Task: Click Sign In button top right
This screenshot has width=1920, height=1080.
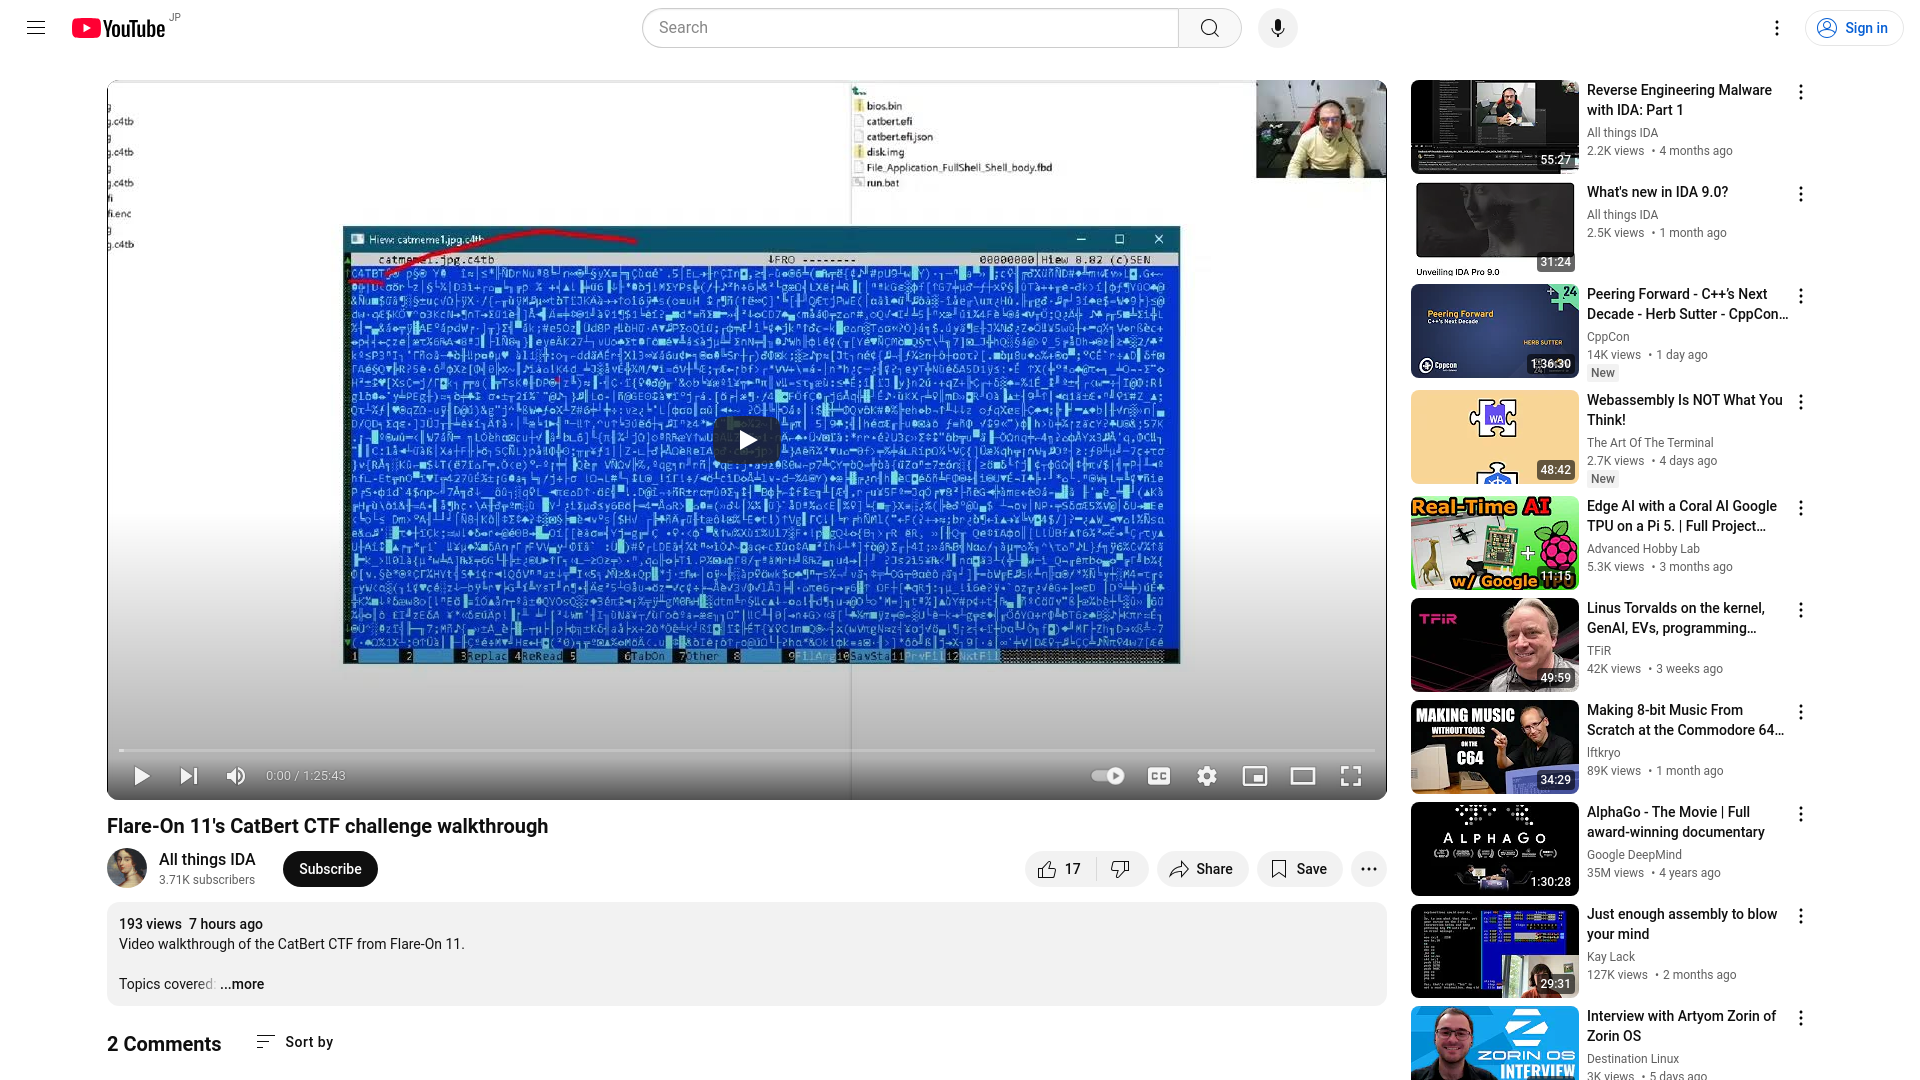Action: (x=1853, y=28)
